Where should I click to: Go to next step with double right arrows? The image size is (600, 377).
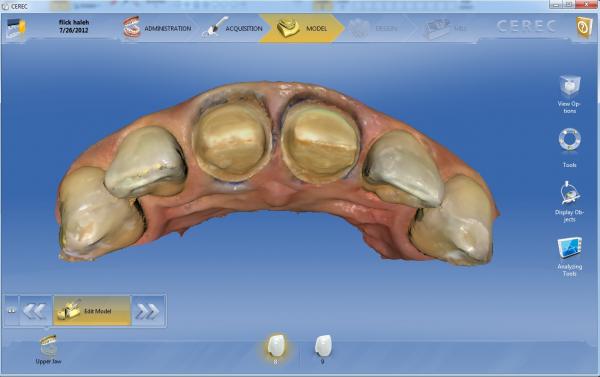148,311
